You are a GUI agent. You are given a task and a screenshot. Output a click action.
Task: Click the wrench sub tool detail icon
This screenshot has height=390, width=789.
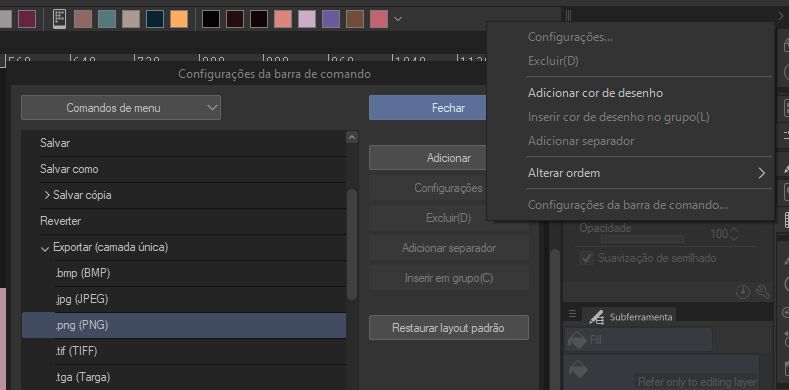pyautogui.click(x=762, y=291)
